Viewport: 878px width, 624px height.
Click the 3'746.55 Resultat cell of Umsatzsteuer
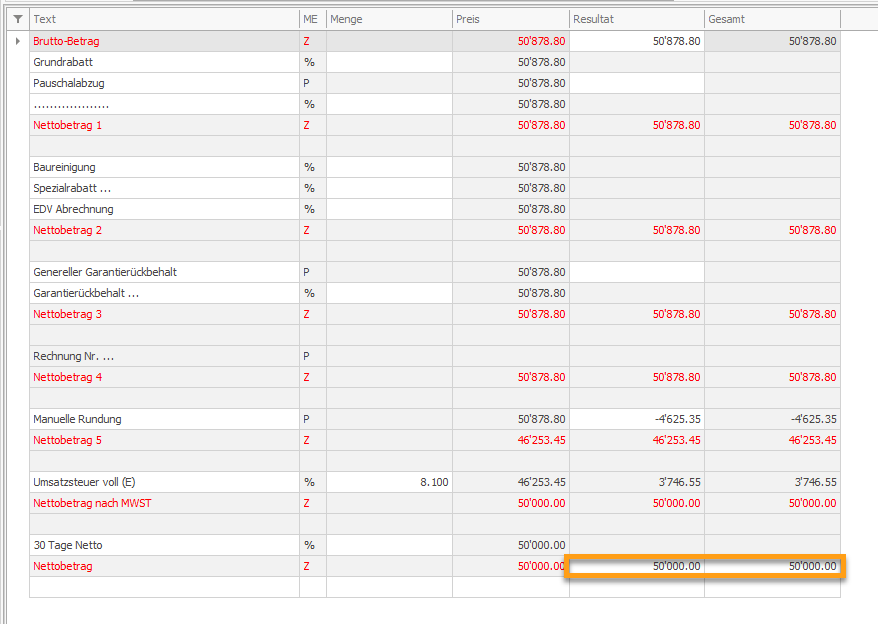point(637,482)
